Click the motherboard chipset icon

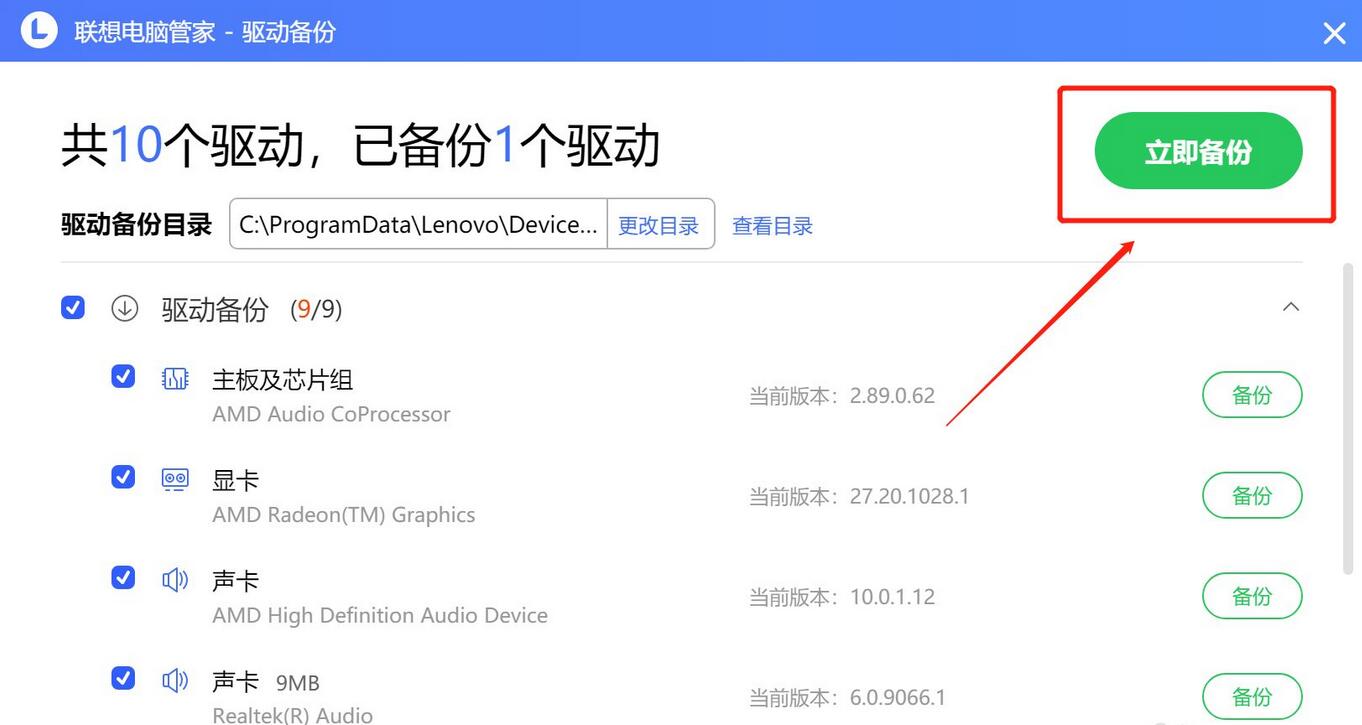pos(175,378)
